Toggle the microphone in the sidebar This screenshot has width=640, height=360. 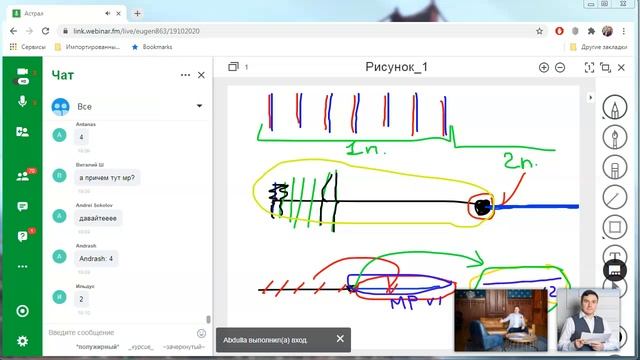pyautogui.click(x=22, y=101)
